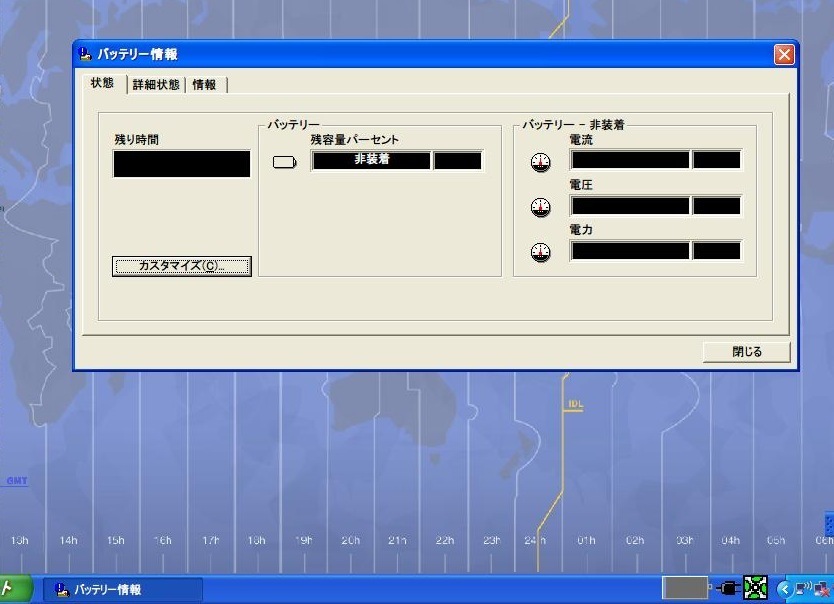The image size is (834, 604).
Task: Open the 詳細状態 tab
Action: click(156, 85)
